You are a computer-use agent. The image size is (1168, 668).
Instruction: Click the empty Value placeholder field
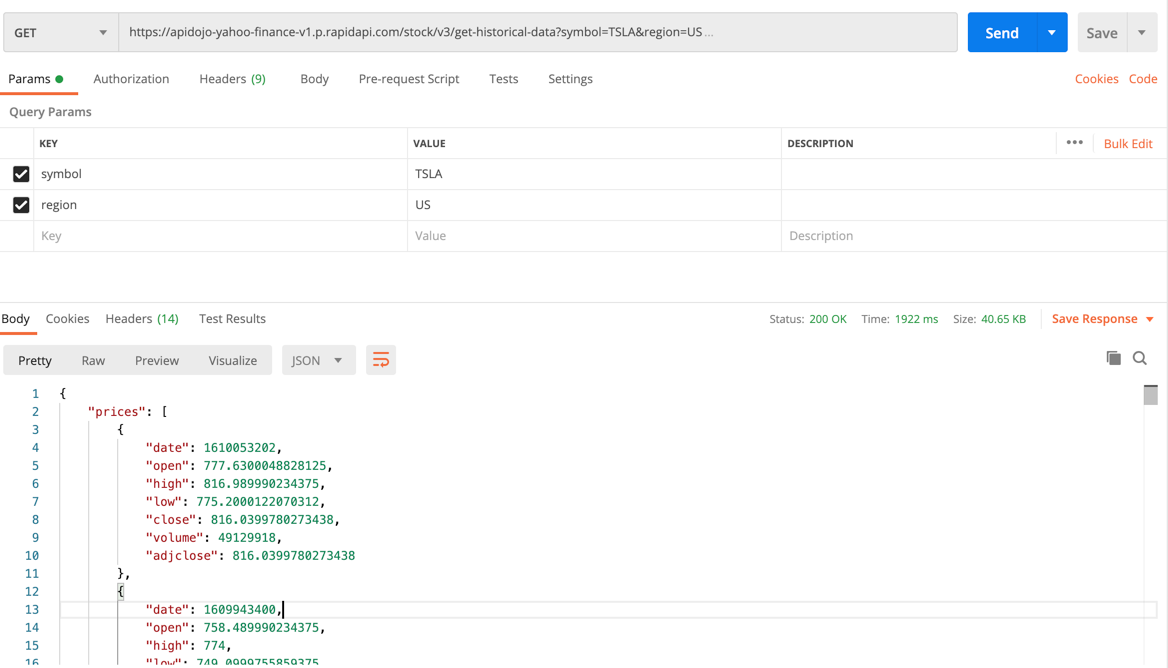[x=594, y=236]
